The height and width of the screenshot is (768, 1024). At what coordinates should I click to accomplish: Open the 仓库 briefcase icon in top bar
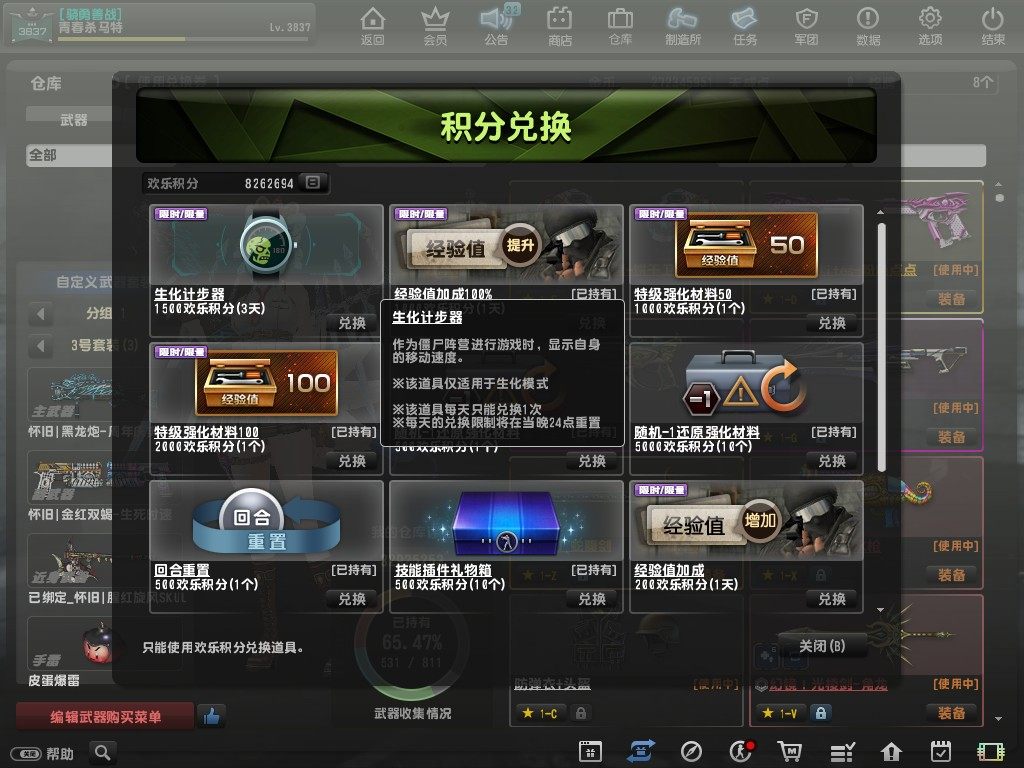pos(620,26)
